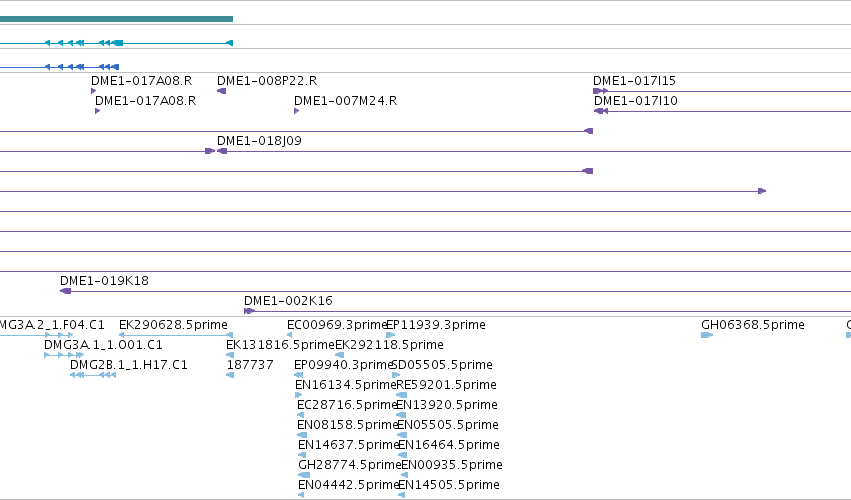The width and height of the screenshot is (851, 500).
Task: Open the DMG2B.1_1.H17.C1 label
Action: pos(129,365)
